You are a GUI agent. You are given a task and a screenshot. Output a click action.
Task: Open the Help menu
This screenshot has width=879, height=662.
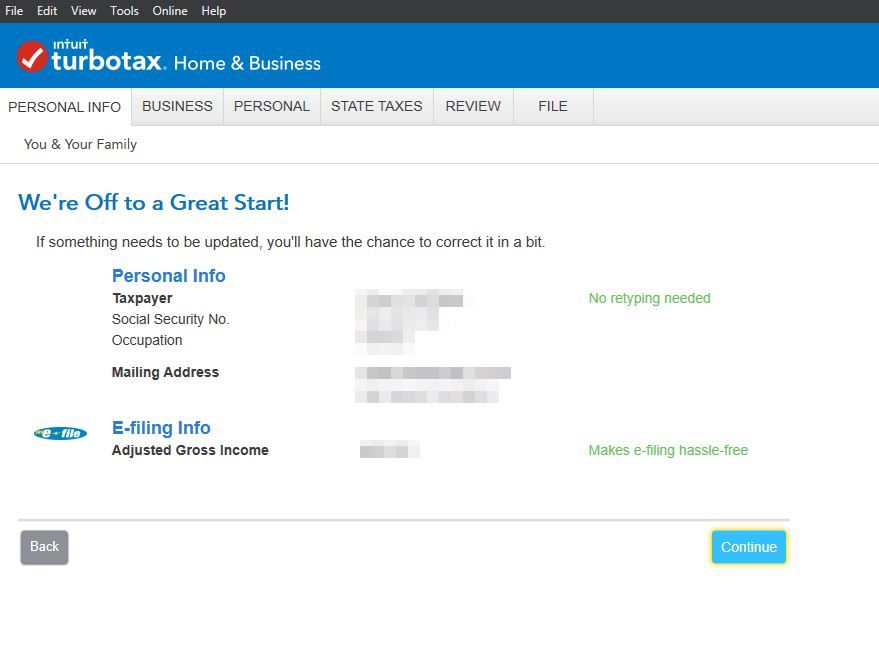pyautogui.click(x=214, y=11)
